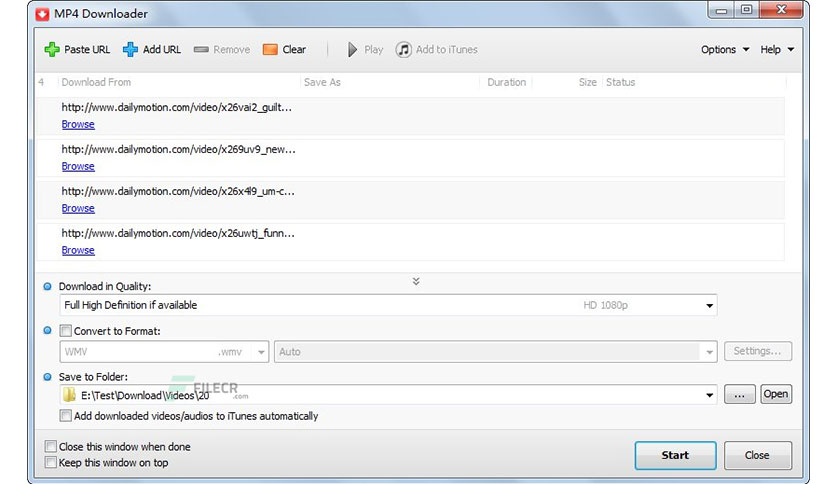The height and width of the screenshot is (484, 836).
Task: Click the Add to iTunes music icon
Action: (403, 50)
